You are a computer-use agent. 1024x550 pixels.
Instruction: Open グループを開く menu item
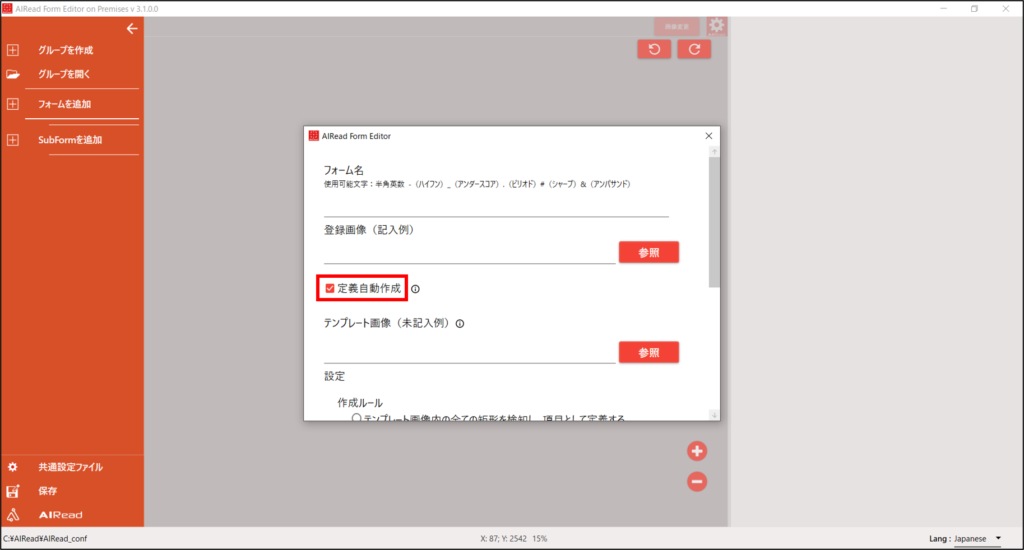pyautogui.click(x=64, y=74)
